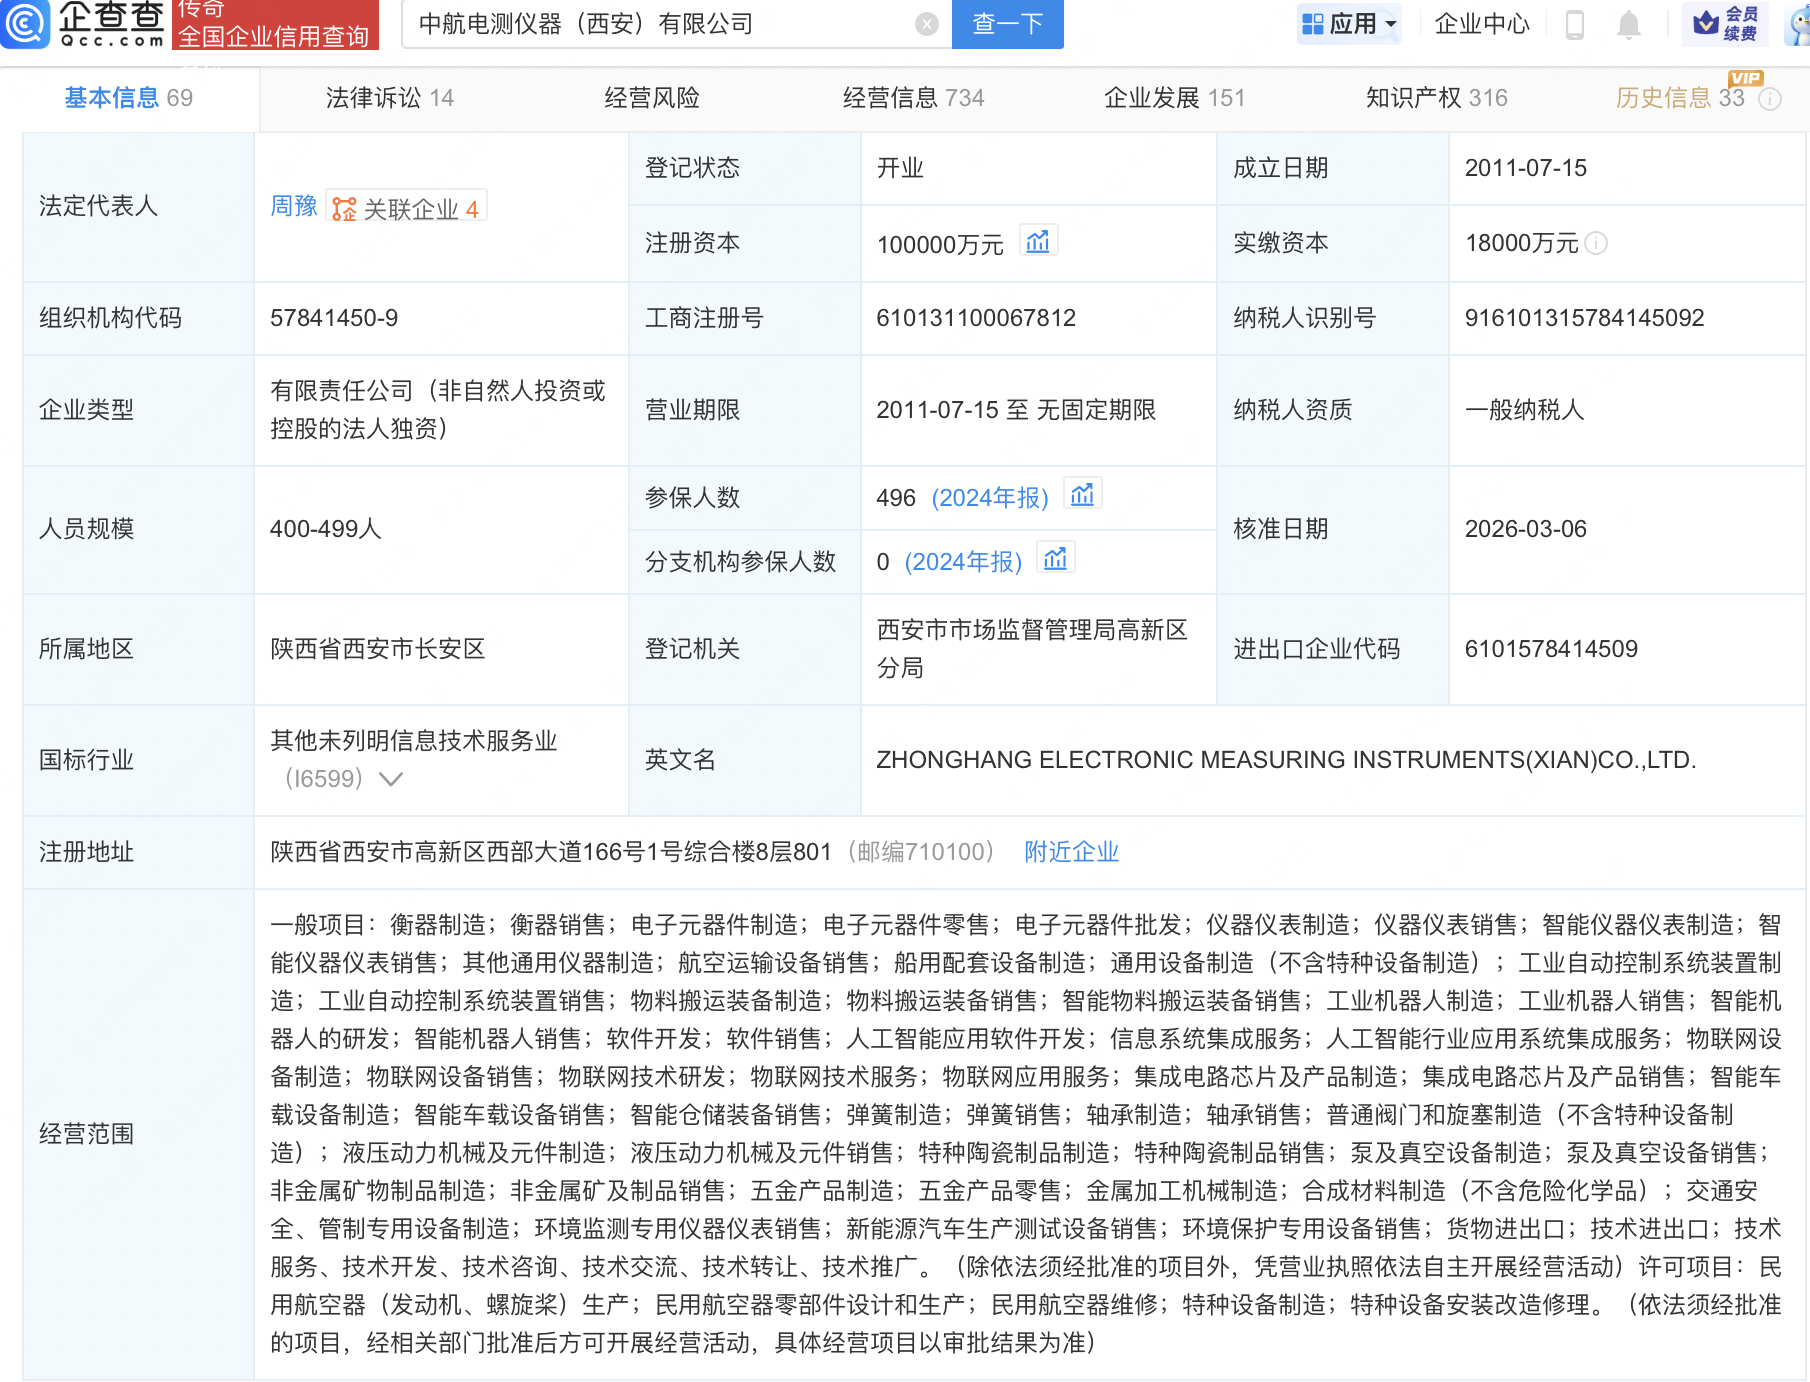
Task: Click the Qichacha logo icon
Action: coord(24,23)
